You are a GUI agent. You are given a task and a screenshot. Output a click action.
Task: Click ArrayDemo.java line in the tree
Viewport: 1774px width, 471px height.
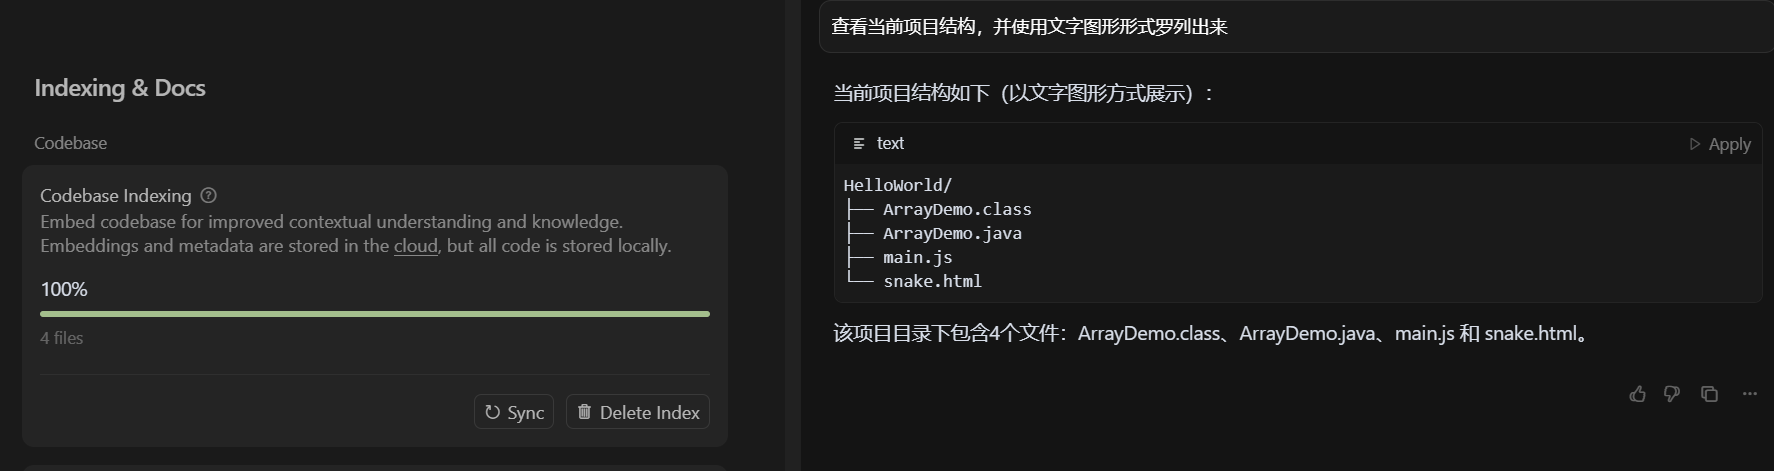(x=952, y=233)
